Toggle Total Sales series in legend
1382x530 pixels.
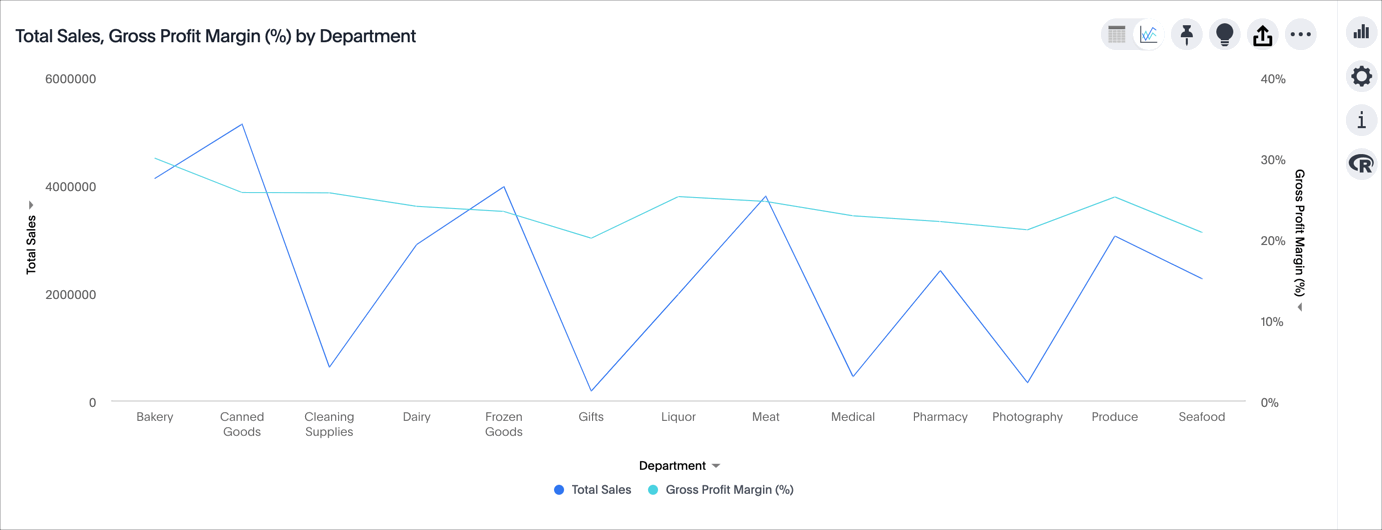(x=601, y=490)
